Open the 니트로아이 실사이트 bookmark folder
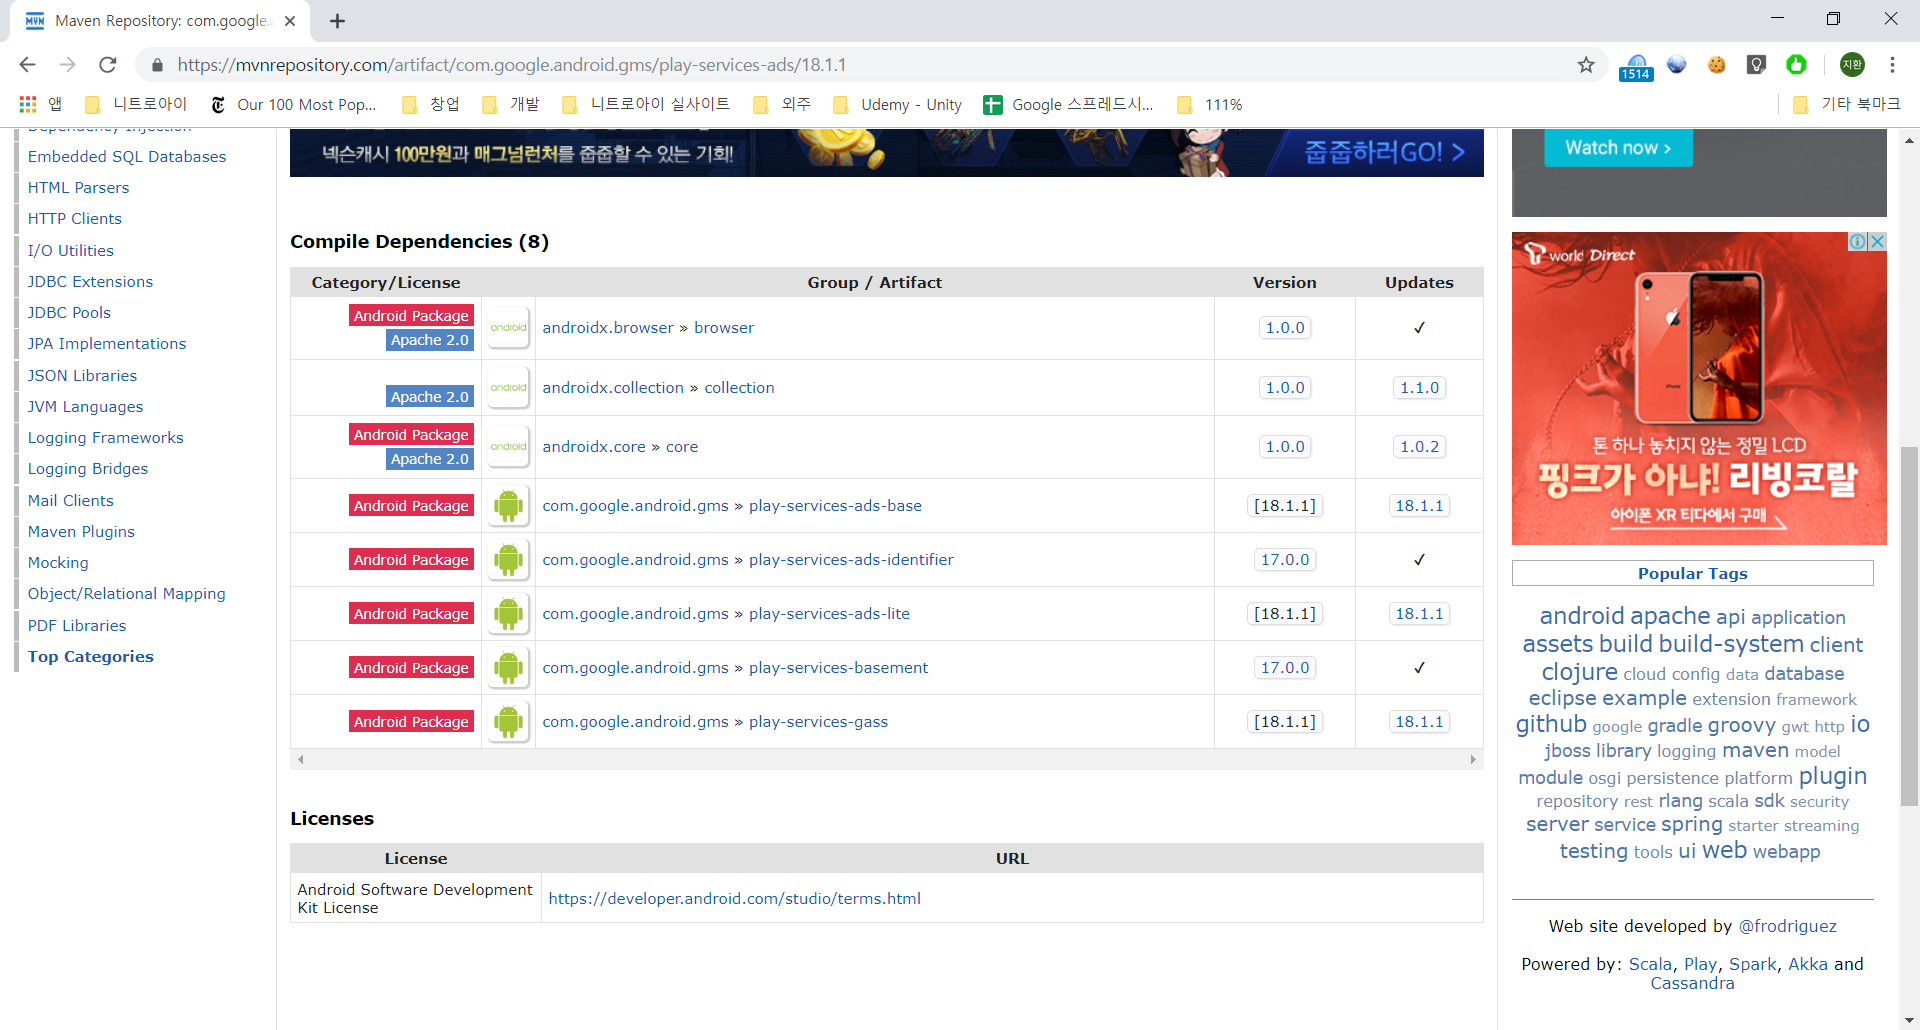Viewport: 1920px width, 1030px height. click(646, 104)
